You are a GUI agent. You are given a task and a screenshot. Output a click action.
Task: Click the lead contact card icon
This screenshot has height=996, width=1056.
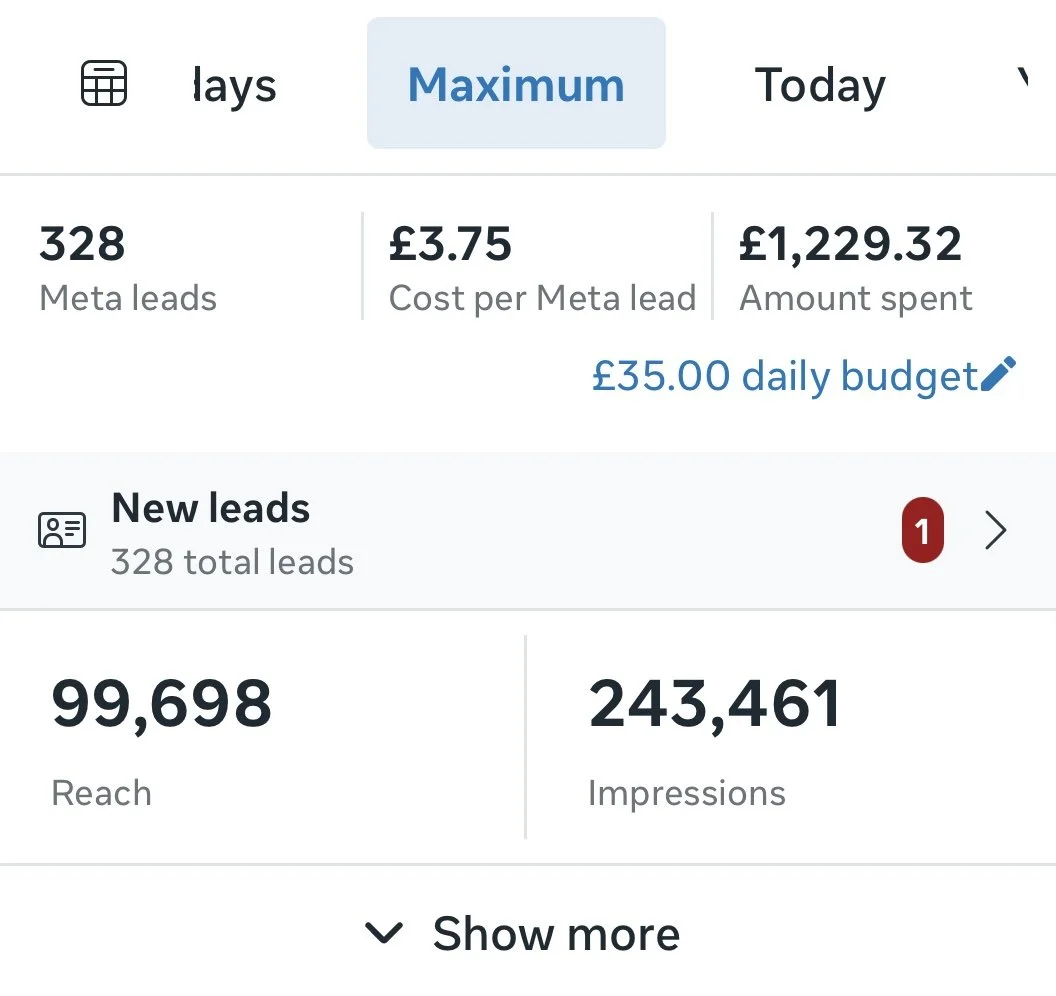(62, 530)
